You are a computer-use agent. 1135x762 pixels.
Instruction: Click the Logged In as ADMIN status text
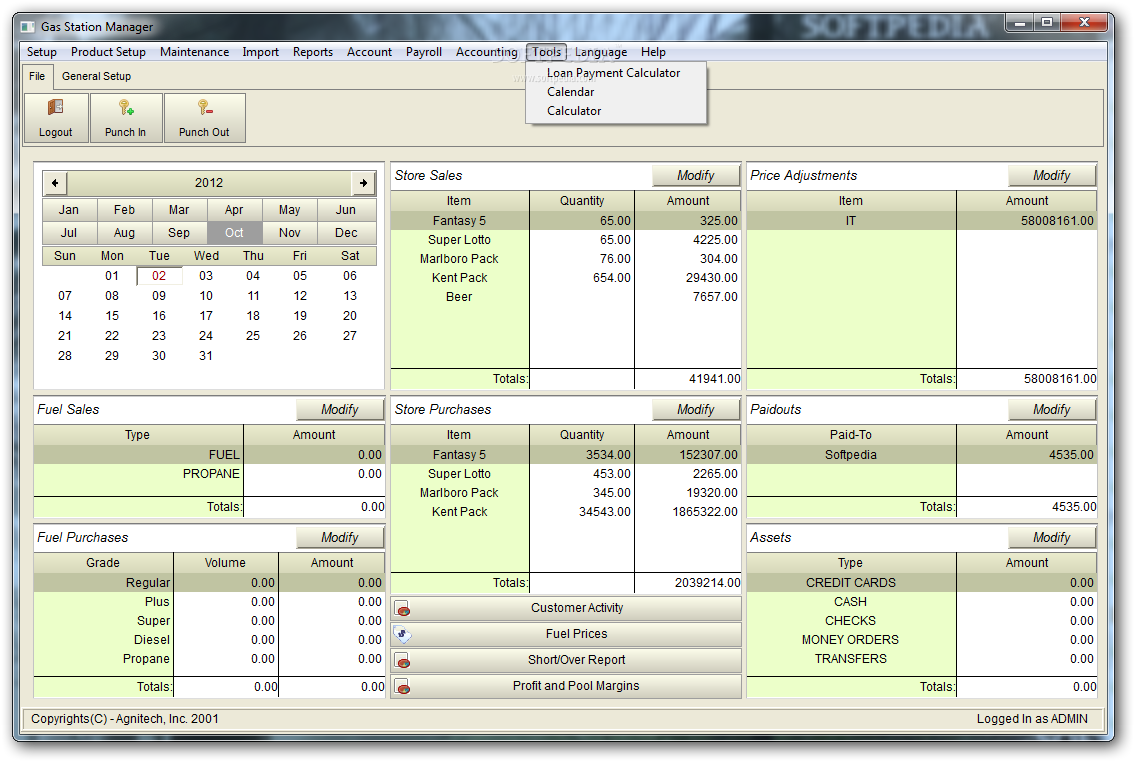[x=1031, y=719]
